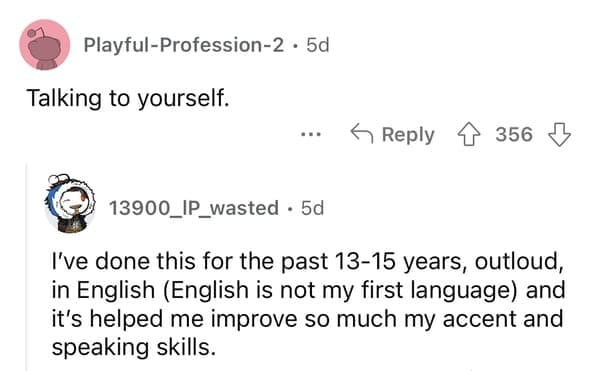Click the 356 vote score count
Viewport: 599px width, 371px height.
[x=514, y=134]
